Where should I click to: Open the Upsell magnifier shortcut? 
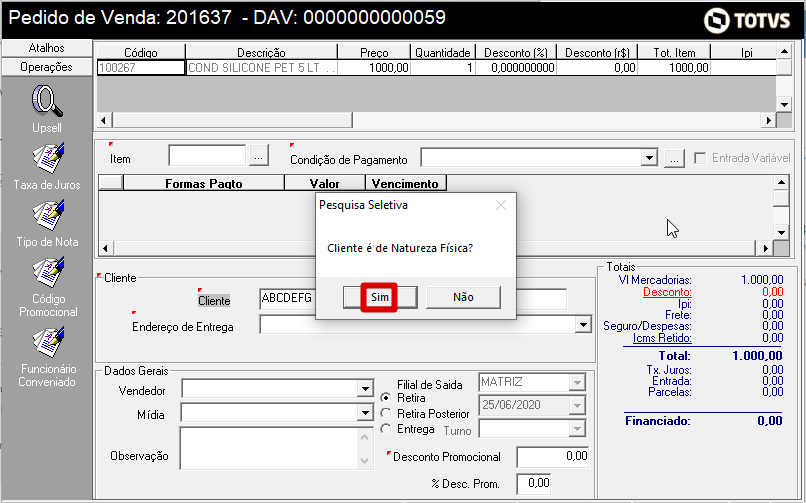tap(47, 101)
